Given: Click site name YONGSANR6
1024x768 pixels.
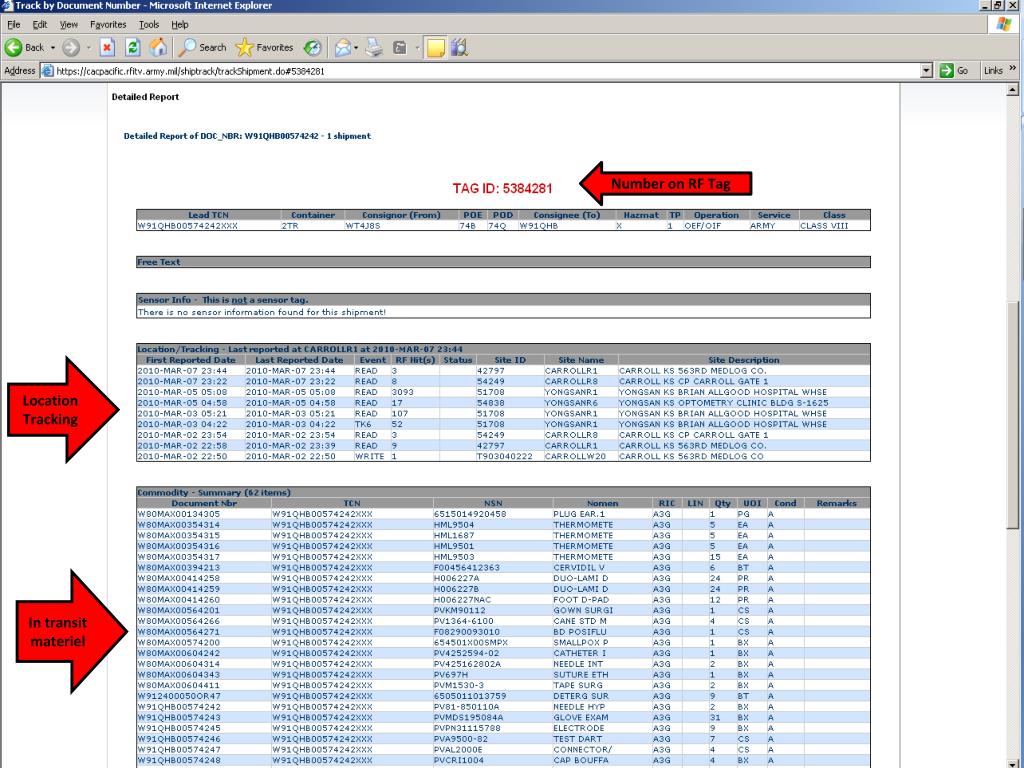Looking at the screenshot, I should pyautogui.click(x=571, y=403).
